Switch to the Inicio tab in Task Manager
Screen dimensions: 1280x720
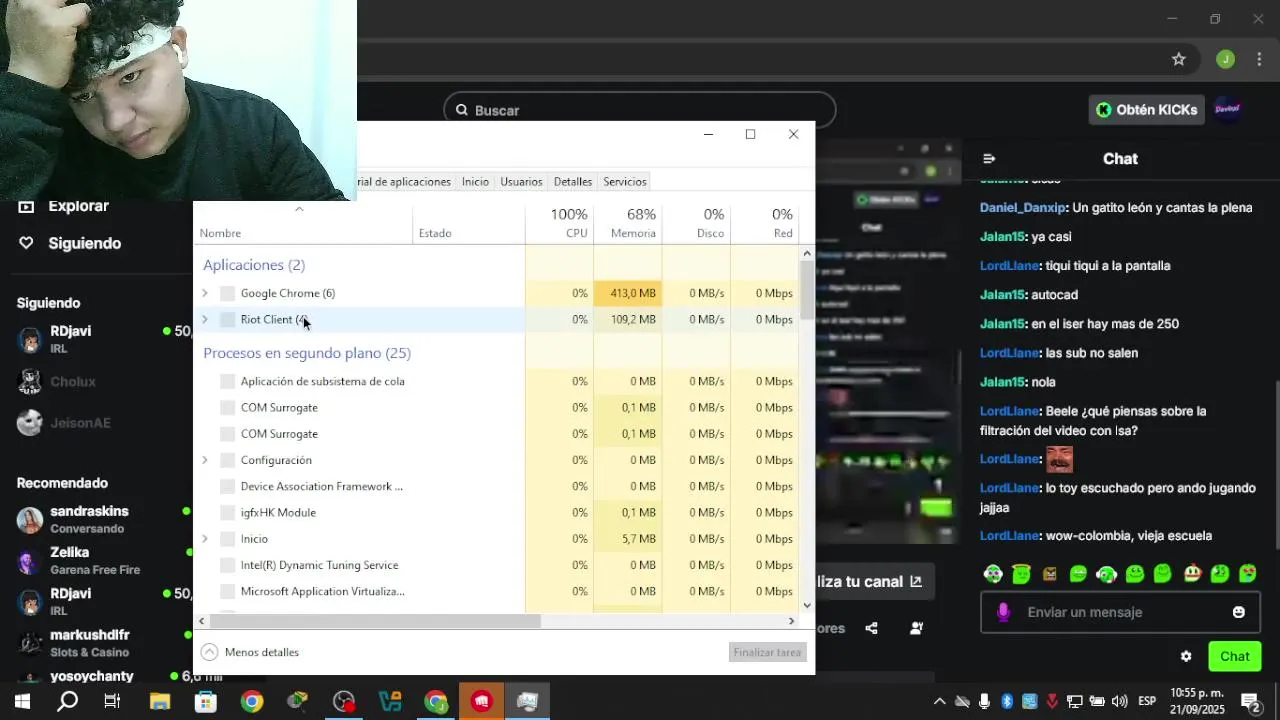point(475,181)
